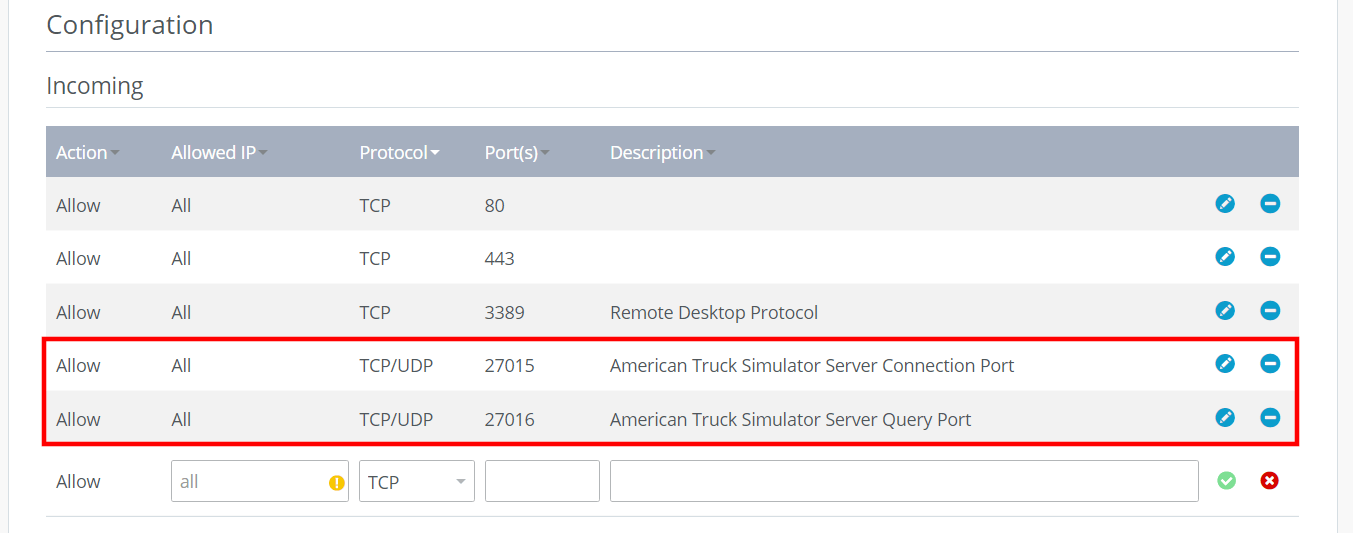Screen dimensions: 1353x533
Task: Select the port 3389 cell
Action: pyautogui.click(x=505, y=313)
